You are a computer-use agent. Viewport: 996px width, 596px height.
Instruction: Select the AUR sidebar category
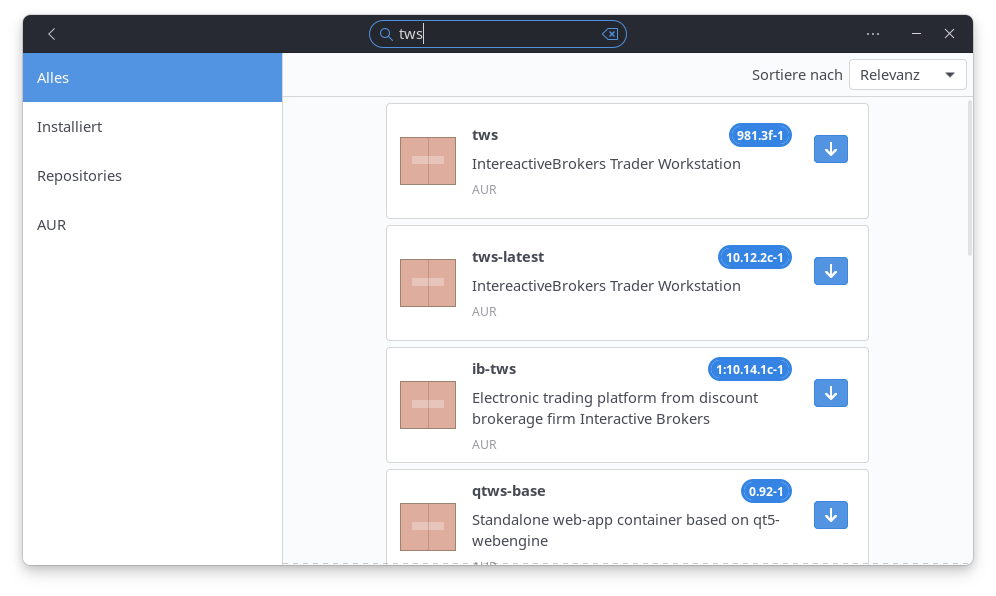(x=152, y=224)
